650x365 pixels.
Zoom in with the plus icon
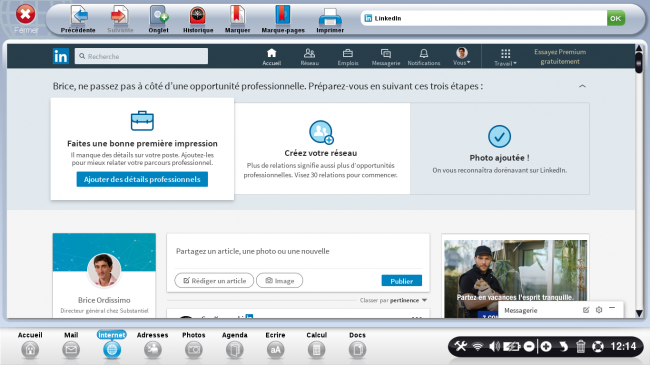(x=546, y=346)
